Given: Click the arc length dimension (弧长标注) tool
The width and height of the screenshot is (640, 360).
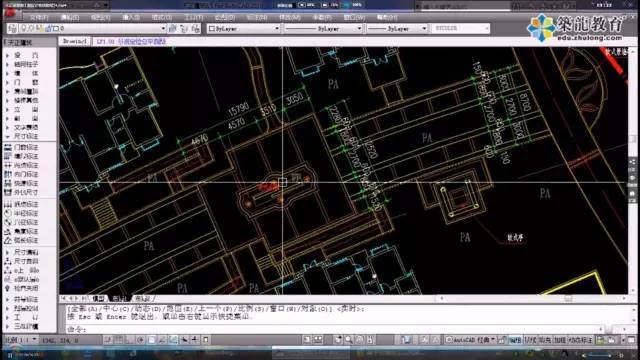Looking at the screenshot, I should point(22,240).
